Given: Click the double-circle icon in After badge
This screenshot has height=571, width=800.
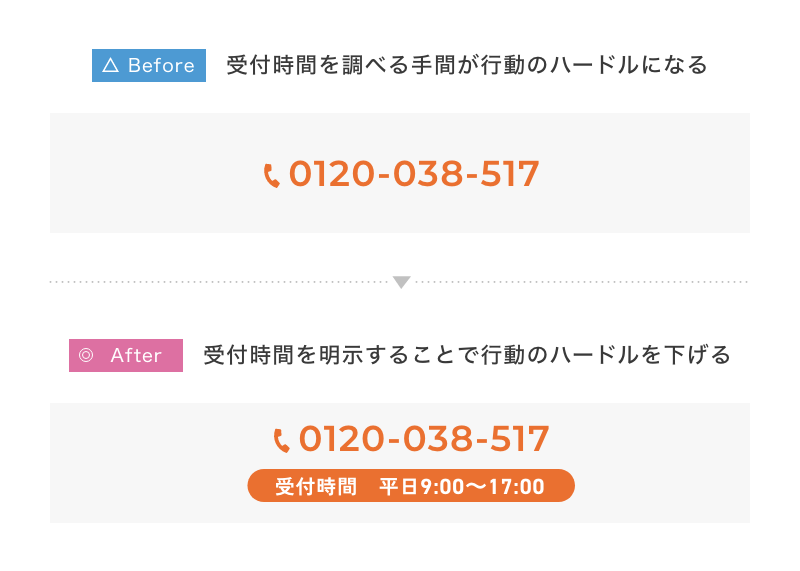Looking at the screenshot, I should pos(86,355).
